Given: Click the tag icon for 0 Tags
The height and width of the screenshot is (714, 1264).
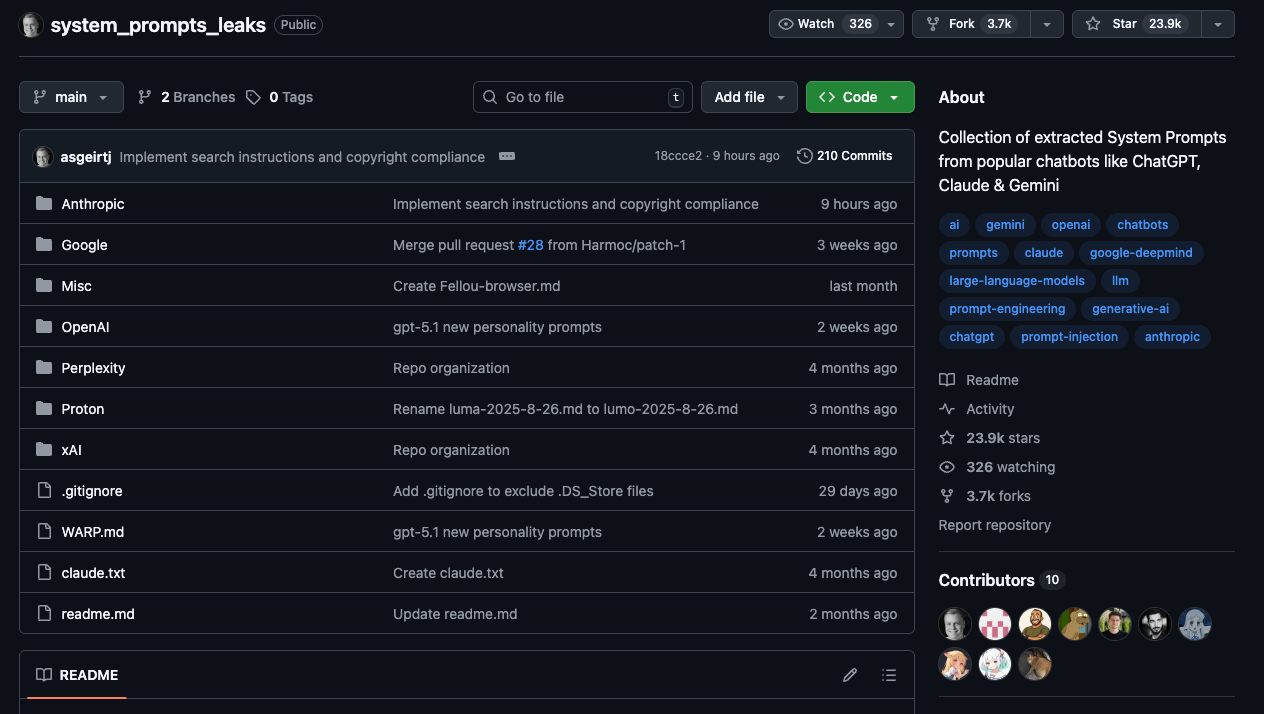Looking at the screenshot, I should tap(254, 97).
